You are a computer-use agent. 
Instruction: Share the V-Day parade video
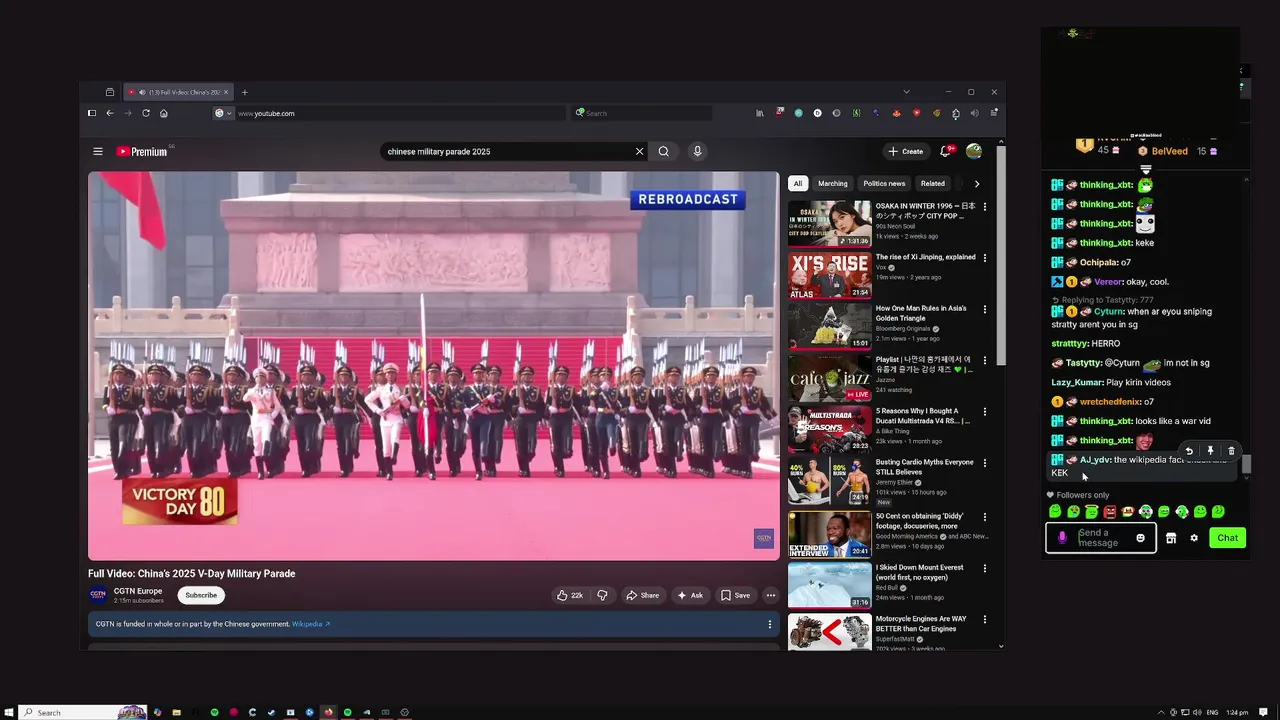coord(642,595)
